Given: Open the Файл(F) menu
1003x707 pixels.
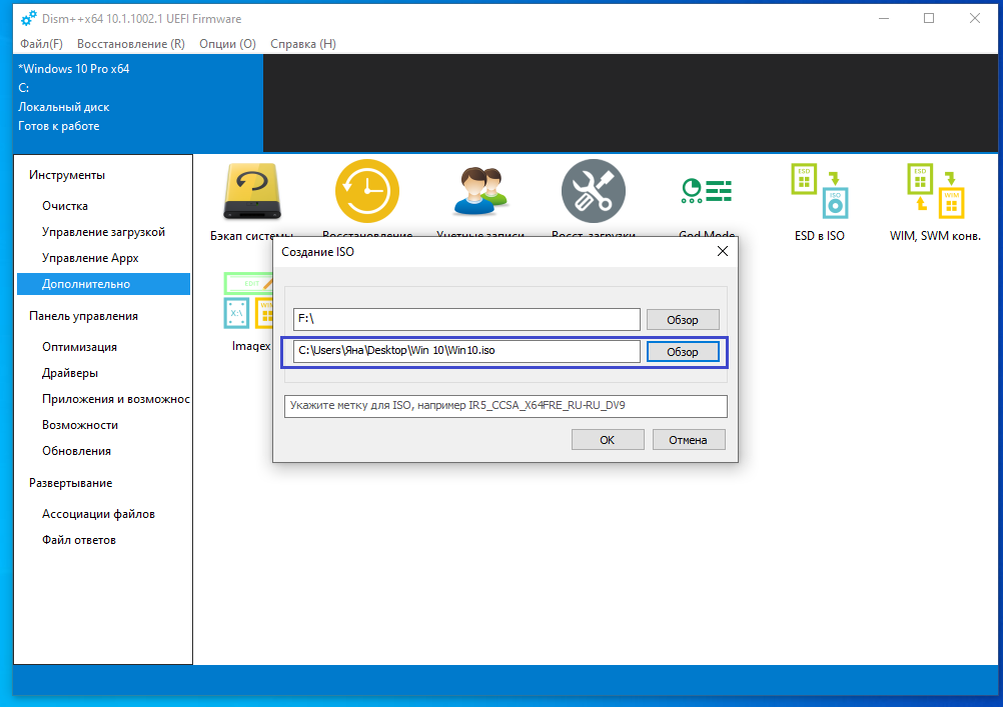Looking at the screenshot, I should coord(41,44).
